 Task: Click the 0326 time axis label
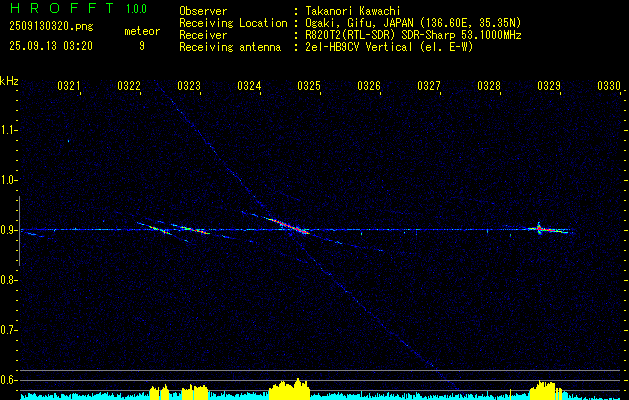coord(369,85)
